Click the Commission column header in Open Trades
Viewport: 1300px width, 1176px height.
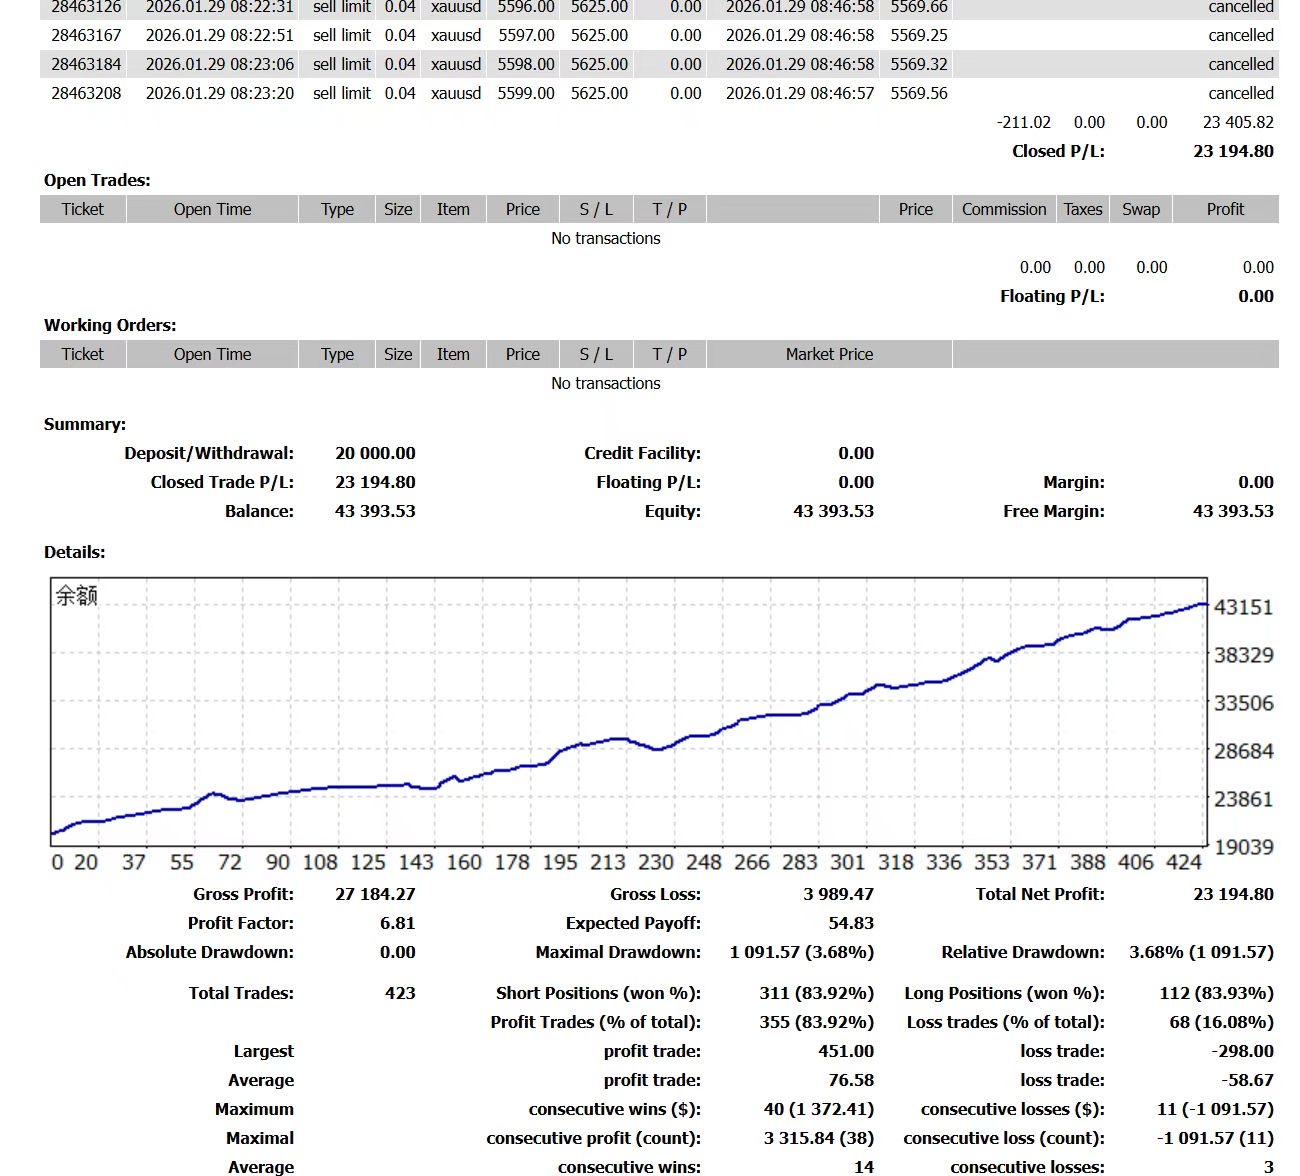click(1003, 209)
